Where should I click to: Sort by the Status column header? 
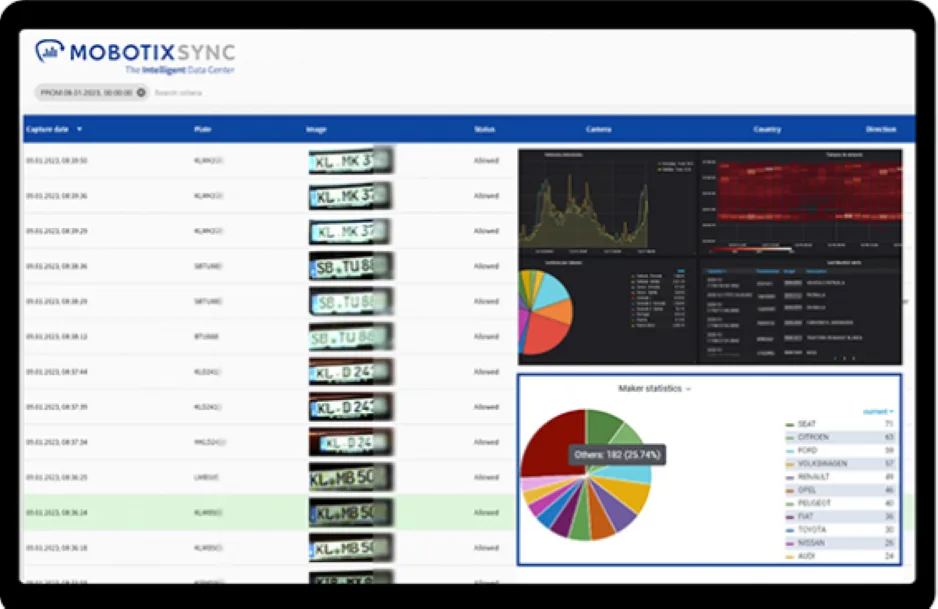(485, 129)
